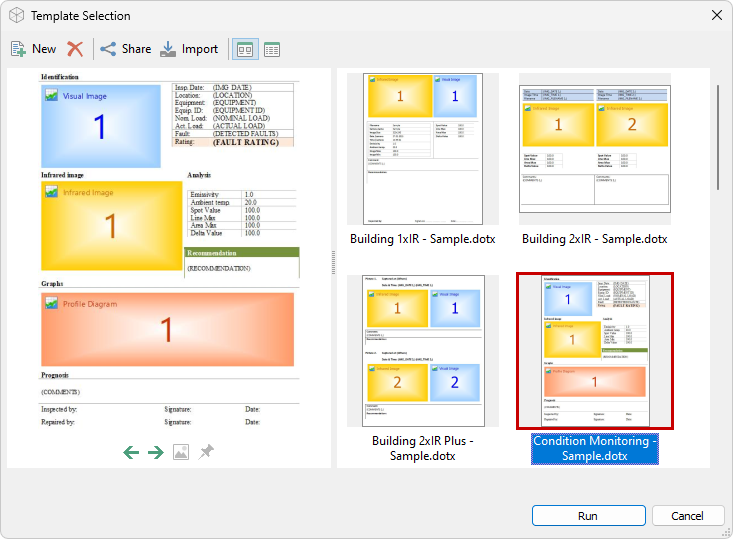Click the New template icon

(18, 49)
